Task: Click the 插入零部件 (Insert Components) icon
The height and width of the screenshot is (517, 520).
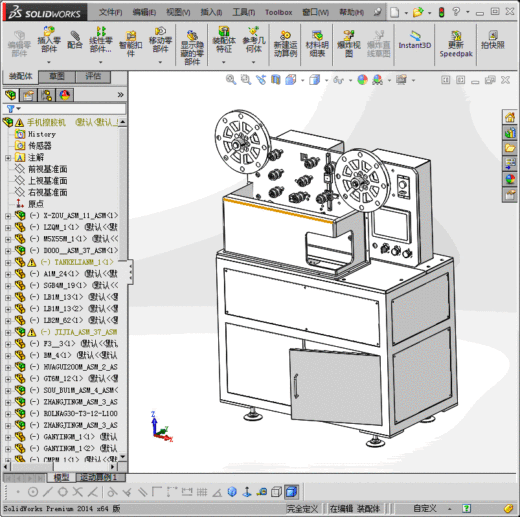Action: [x=49, y=40]
